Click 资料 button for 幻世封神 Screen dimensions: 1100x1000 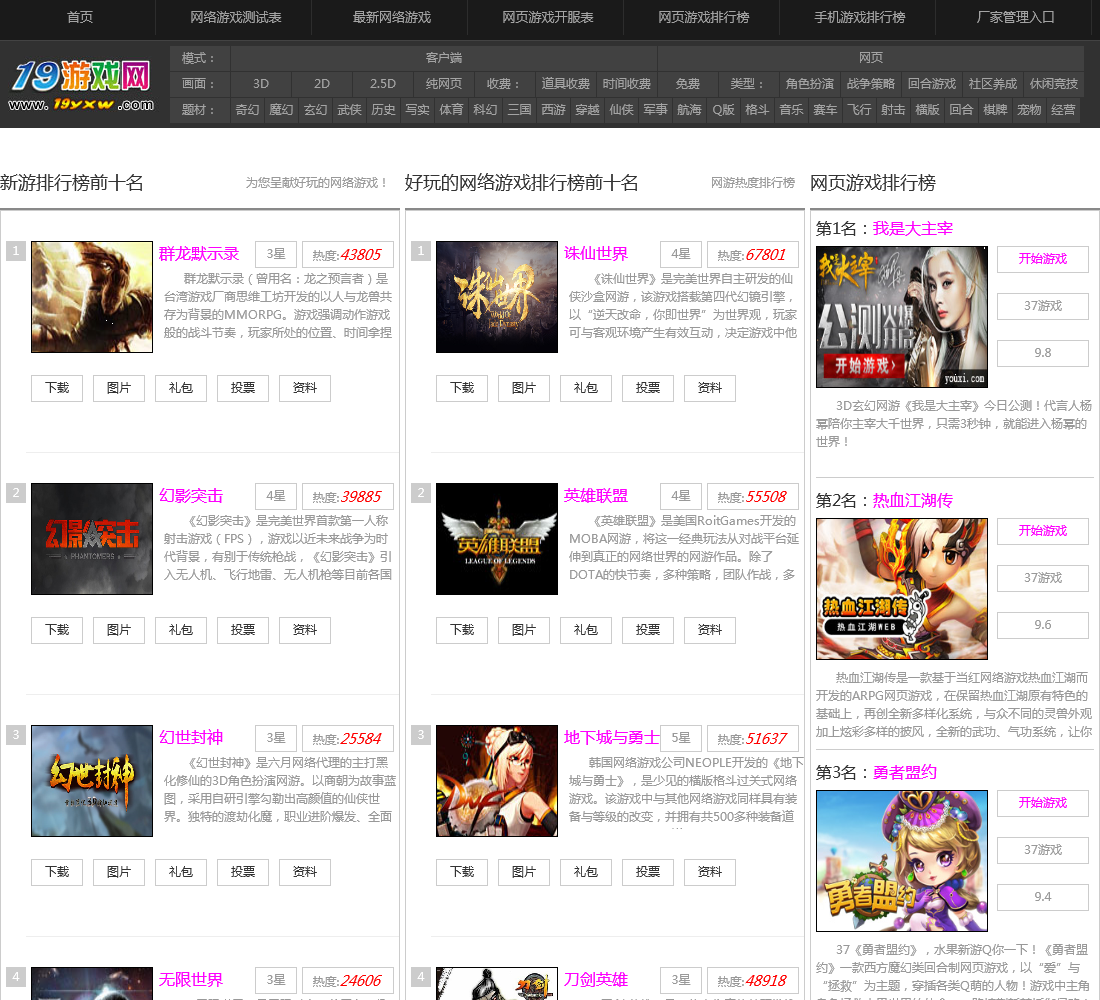point(304,872)
